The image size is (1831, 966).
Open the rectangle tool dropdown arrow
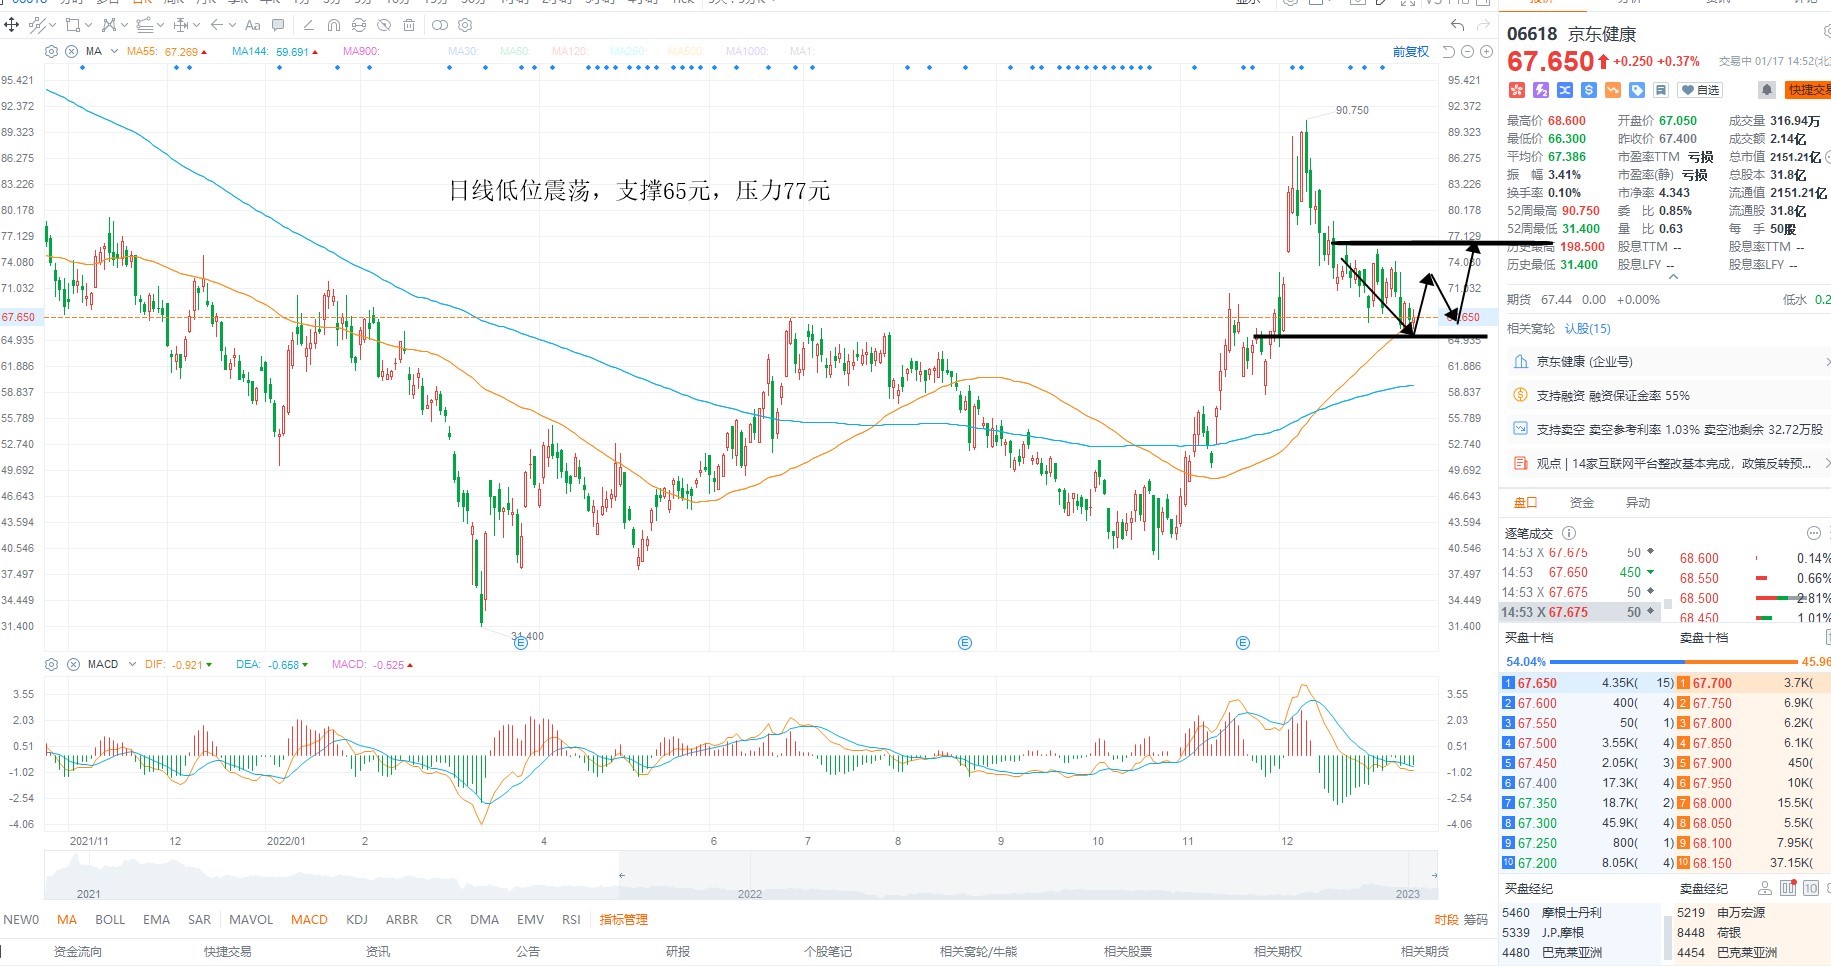click(88, 25)
